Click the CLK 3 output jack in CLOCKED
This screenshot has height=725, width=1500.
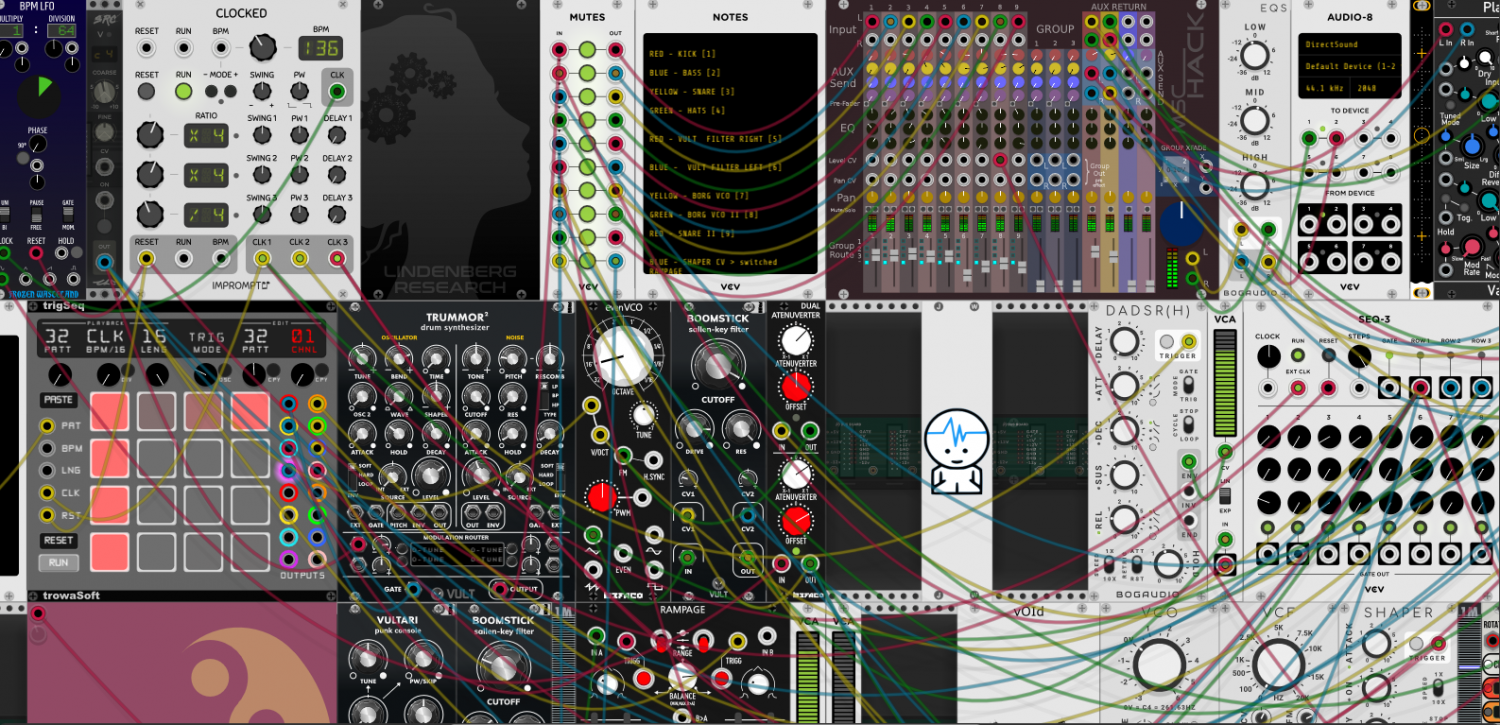337,259
